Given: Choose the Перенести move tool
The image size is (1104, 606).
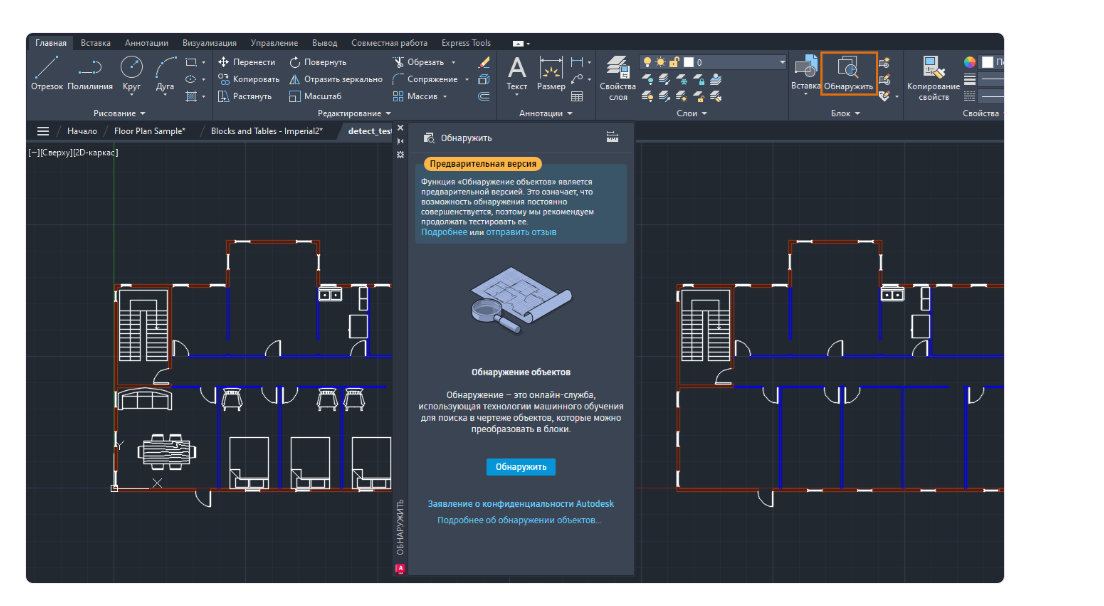Looking at the screenshot, I should click(247, 62).
